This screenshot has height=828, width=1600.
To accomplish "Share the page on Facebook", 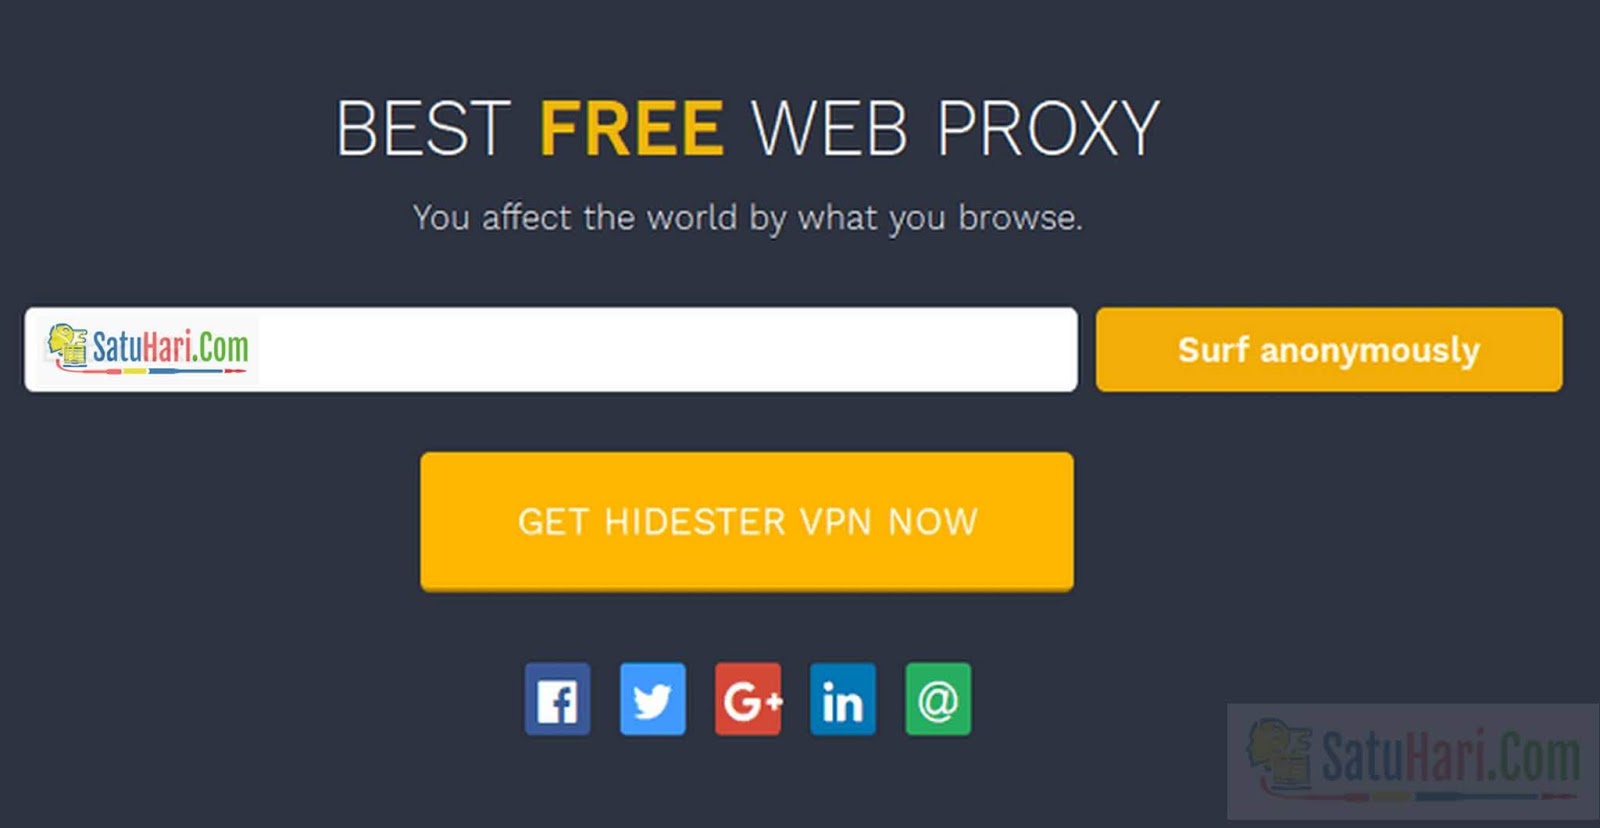I will coord(557,699).
